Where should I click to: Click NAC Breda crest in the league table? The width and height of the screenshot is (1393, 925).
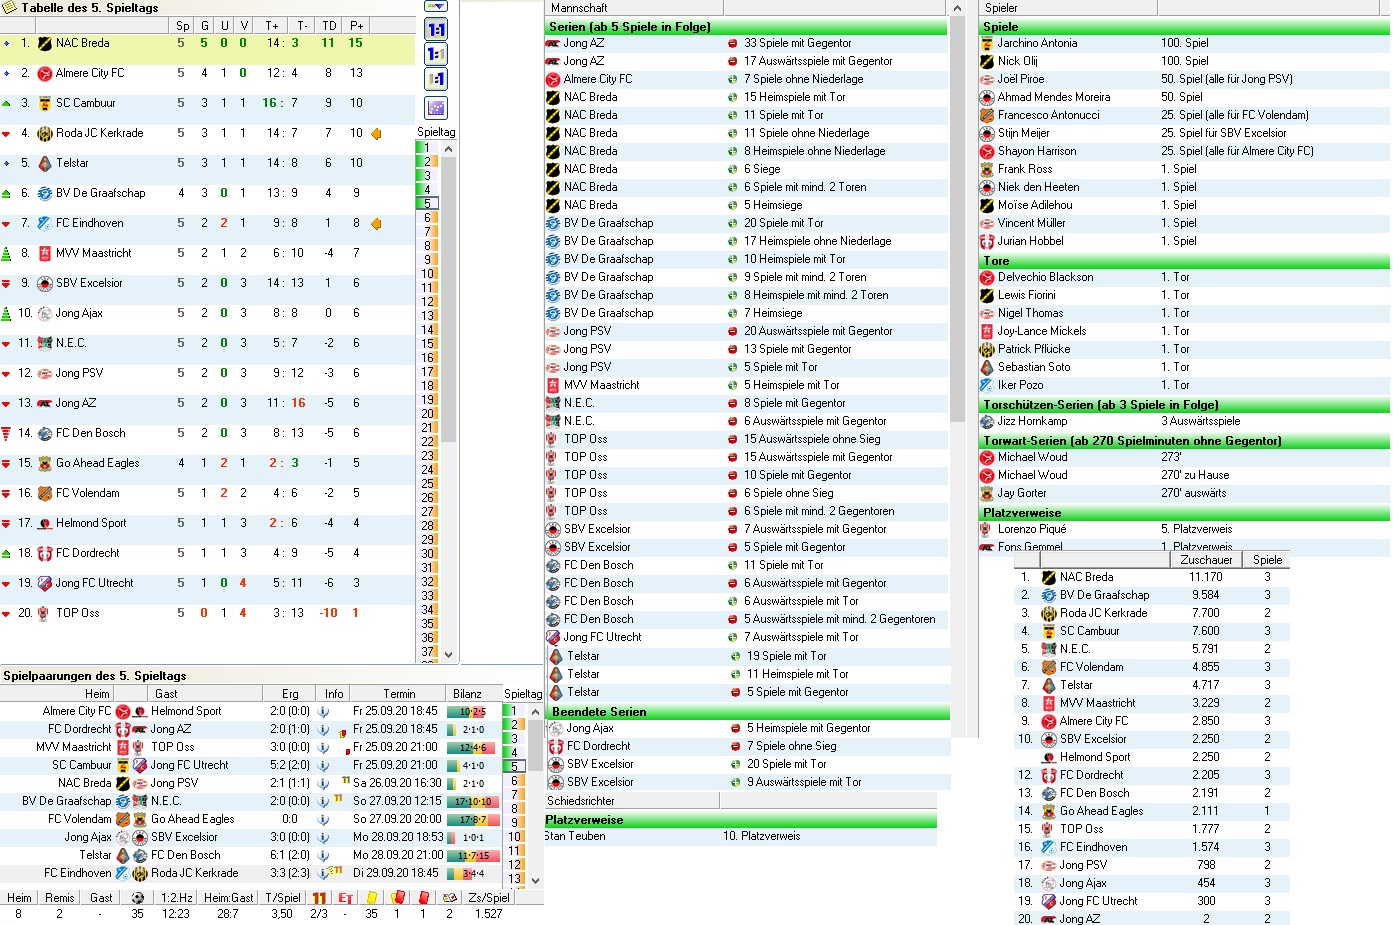click(45, 43)
